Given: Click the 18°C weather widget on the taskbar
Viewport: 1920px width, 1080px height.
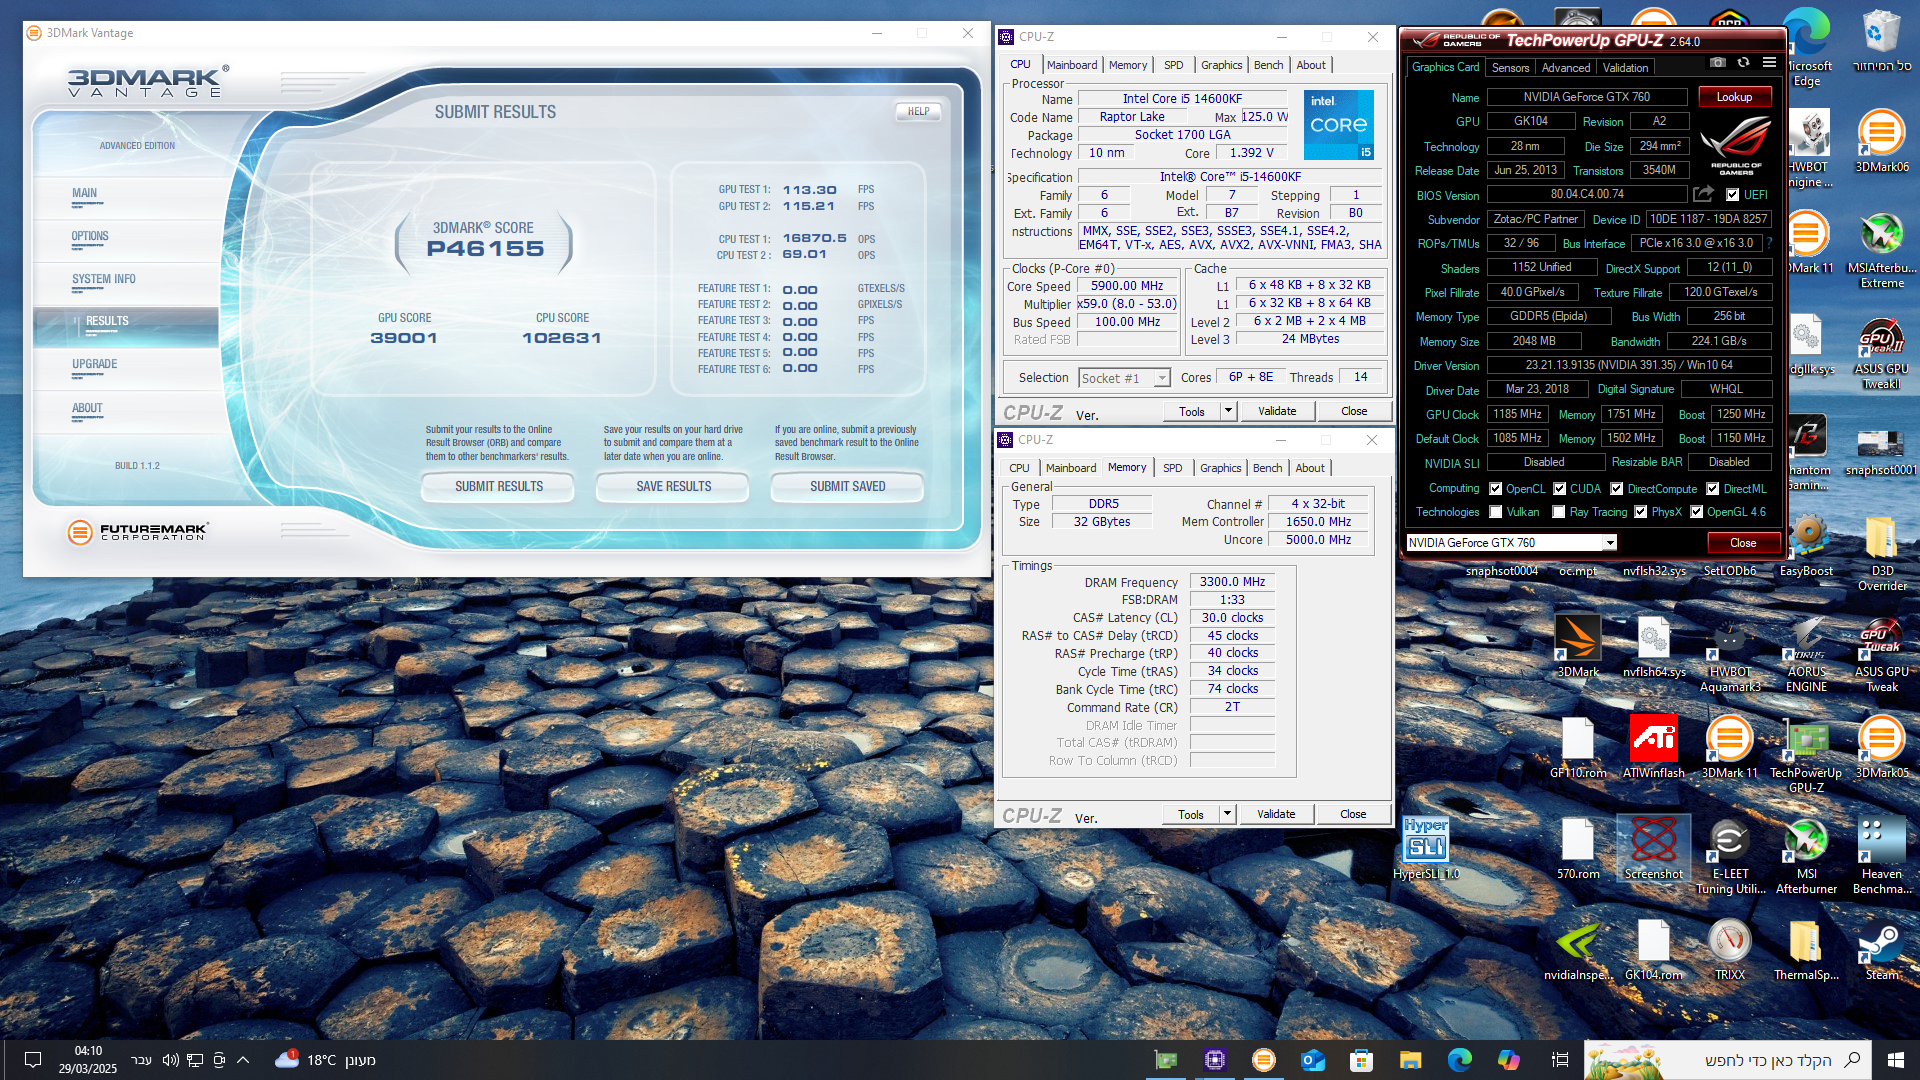Looking at the screenshot, I should [x=326, y=1060].
